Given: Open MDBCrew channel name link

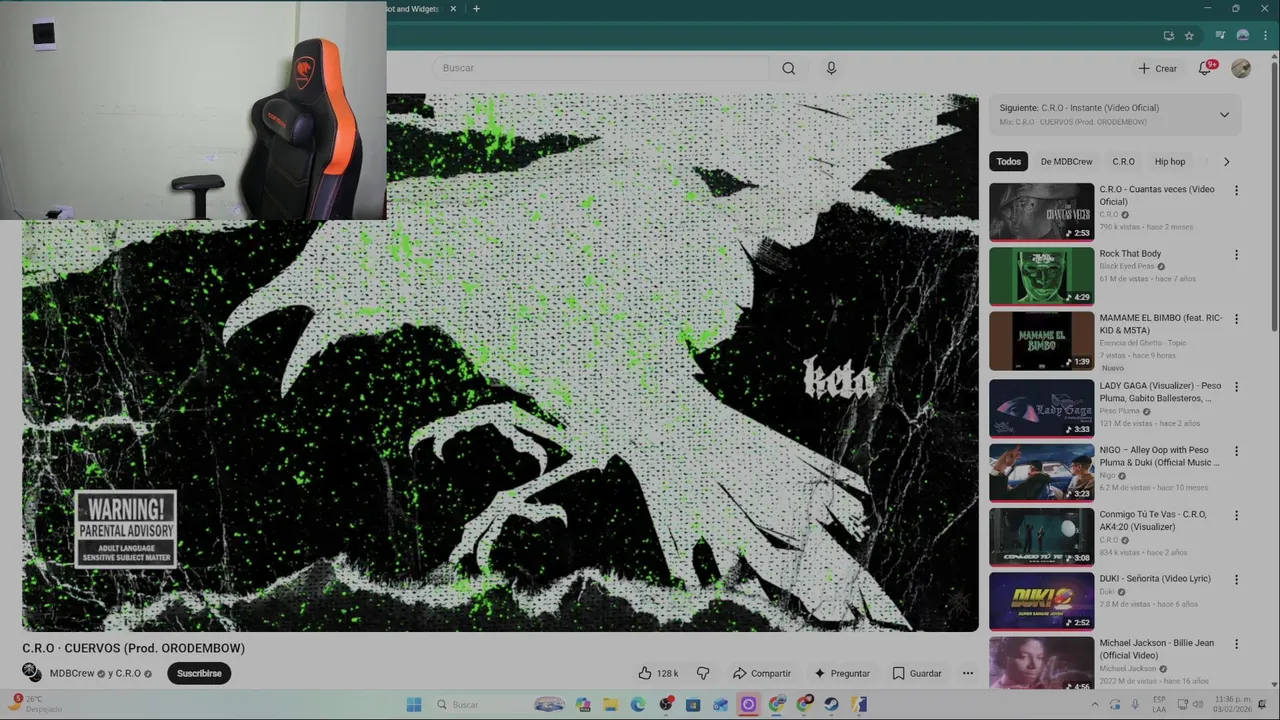Looking at the screenshot, I should [x=72, y=673].
